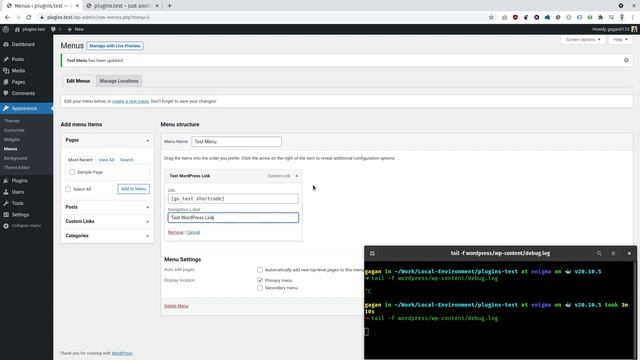This screenshot has height=360, width=640.
Task: Uncheck the Primary menu location
Action: (x=260, y=280)
